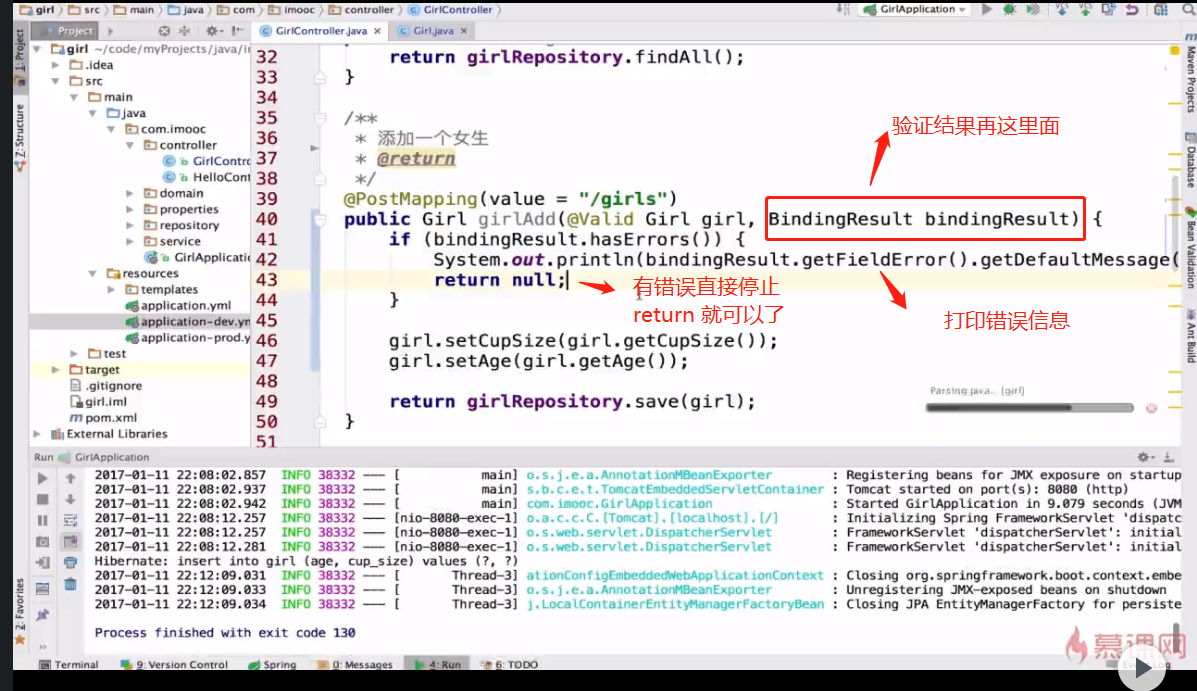Toggle the Bean Validation side panel

pyautogui.click(x=1190, y=249)
